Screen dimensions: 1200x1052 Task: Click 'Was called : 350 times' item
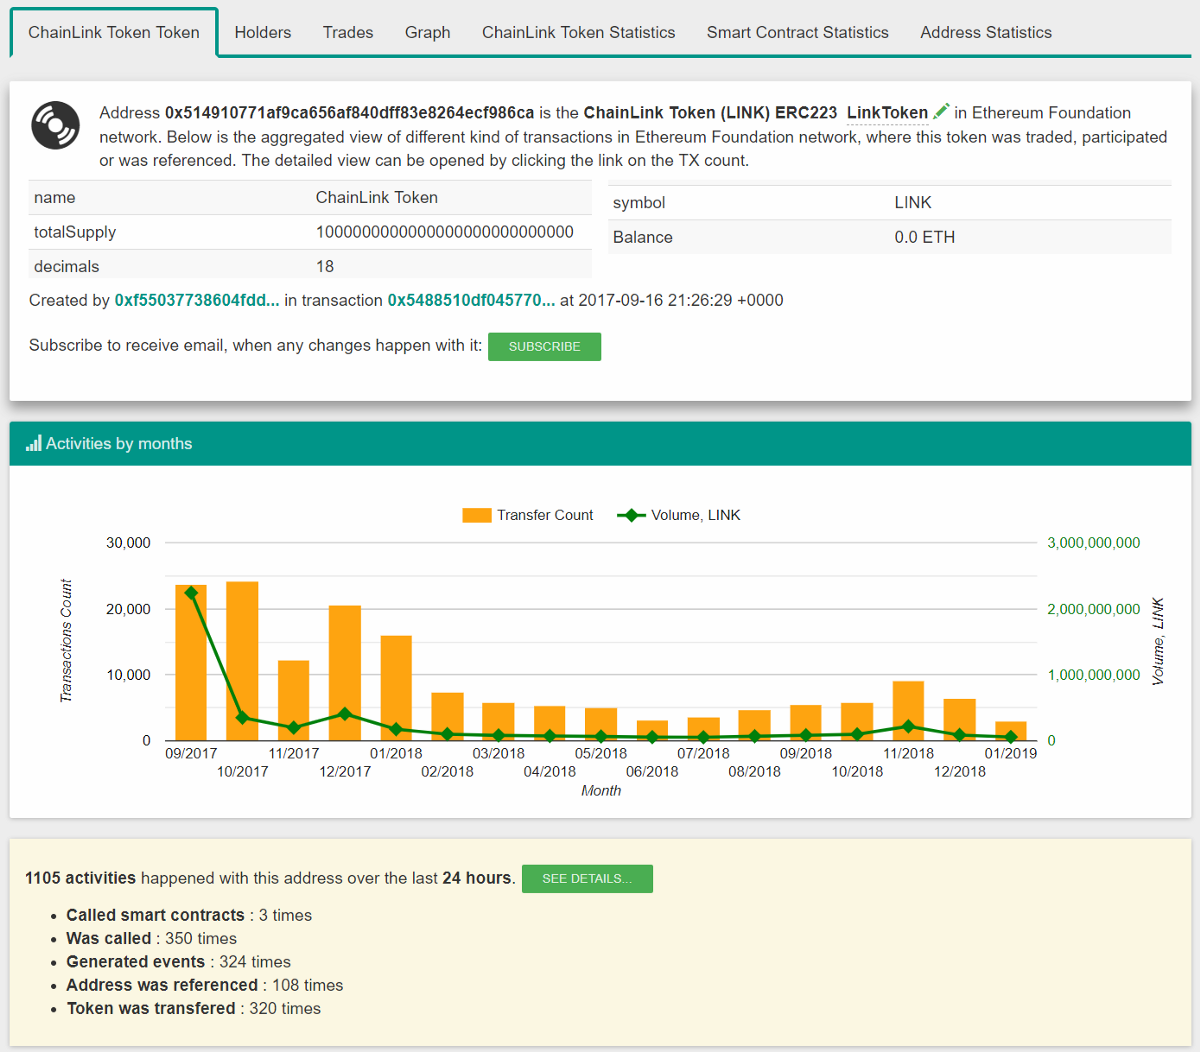[152, 938]
